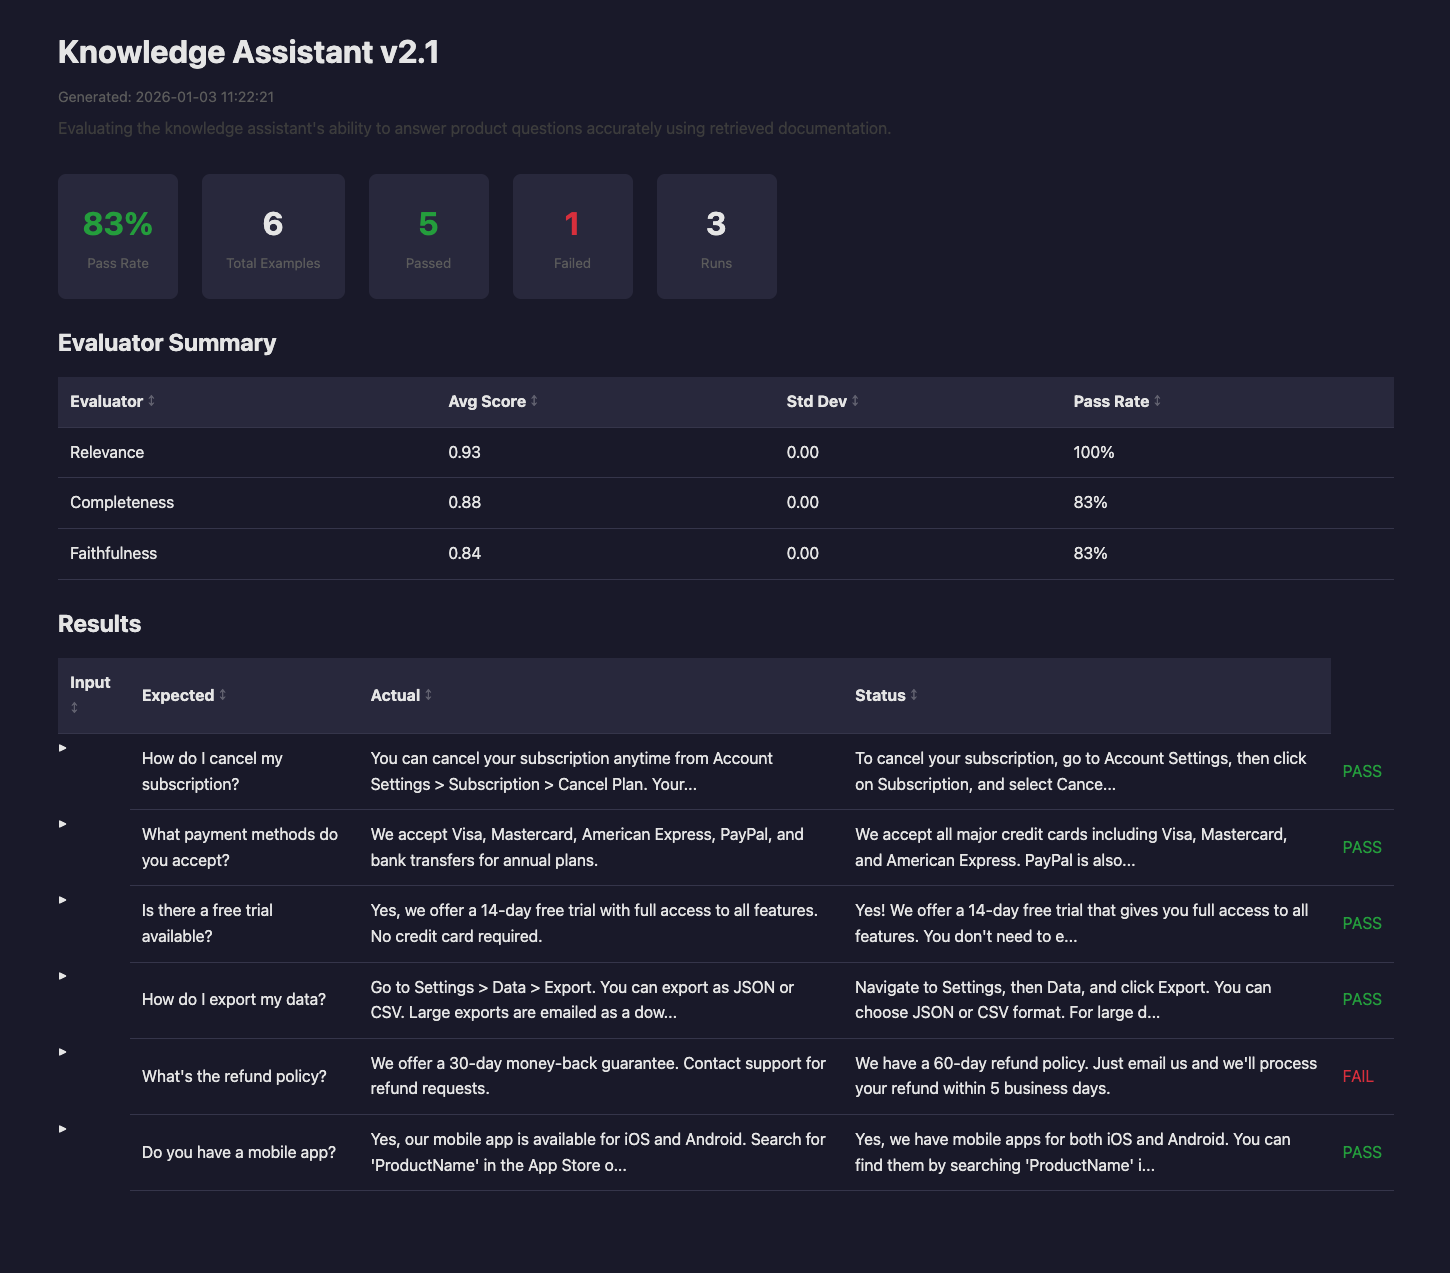This screenshot has width=1450, height=1273.
Task: Select the 83% Pass Rate card
Action: (117, 236)
